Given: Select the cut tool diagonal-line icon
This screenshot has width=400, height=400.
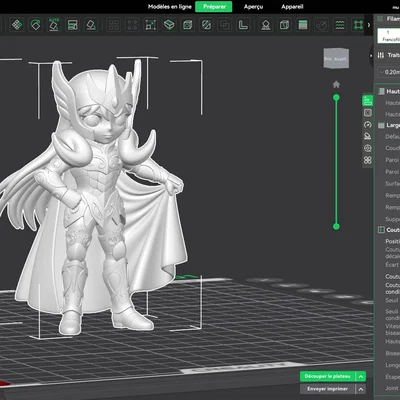Looking at the screenshot, I should [x=206, y=25].
